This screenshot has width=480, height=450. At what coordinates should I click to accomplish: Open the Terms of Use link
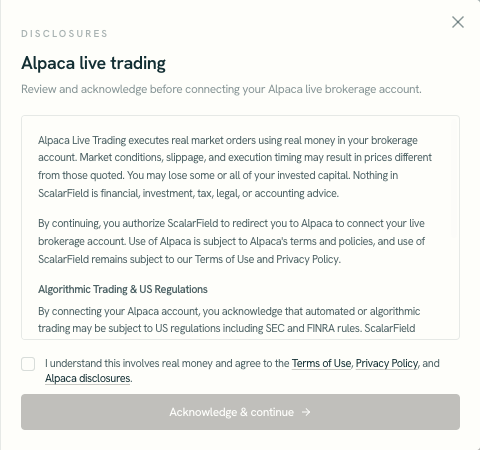[x=321, y=363]
